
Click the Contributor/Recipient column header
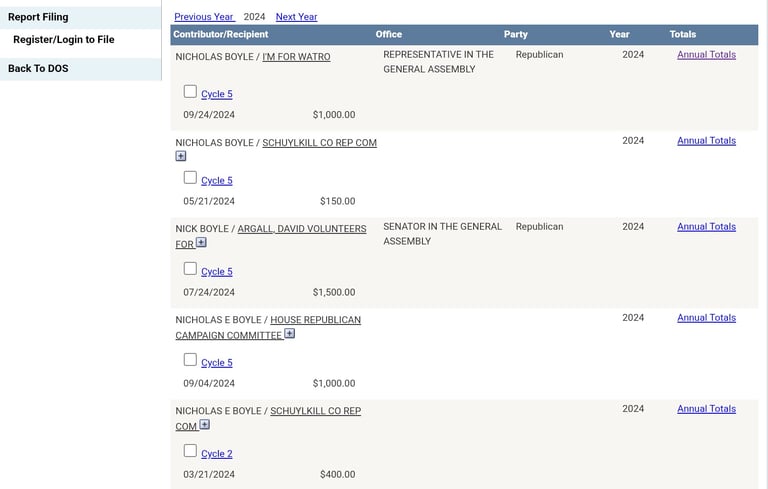click(220, 34)
